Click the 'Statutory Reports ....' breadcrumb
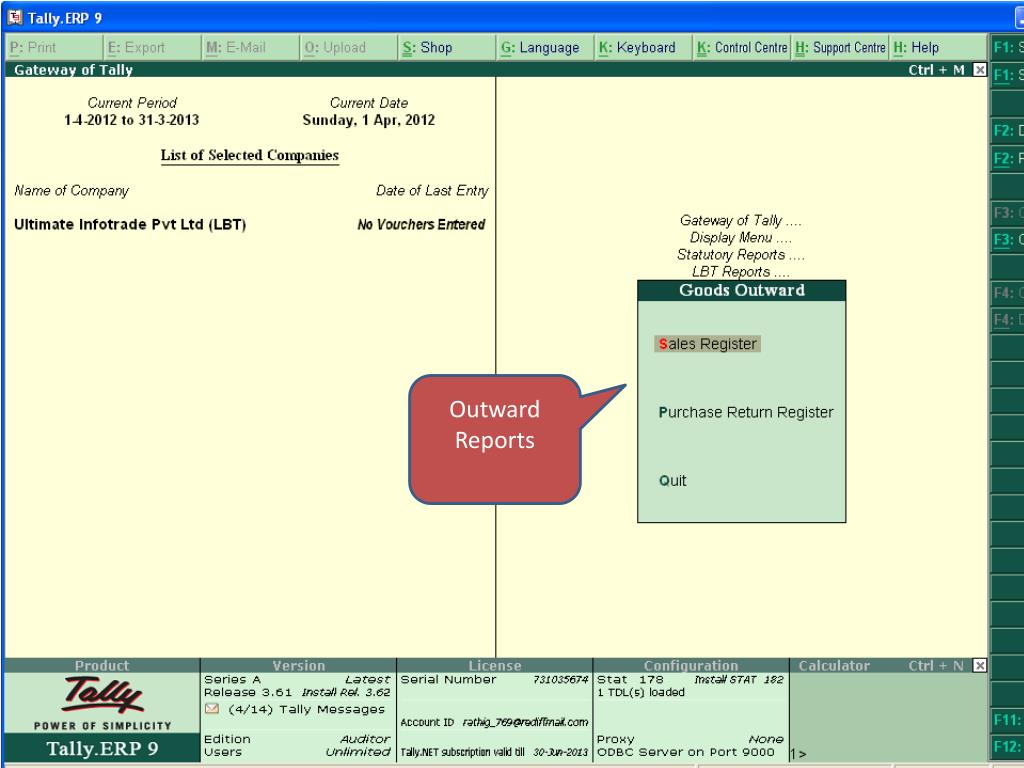 click(741, 255)
